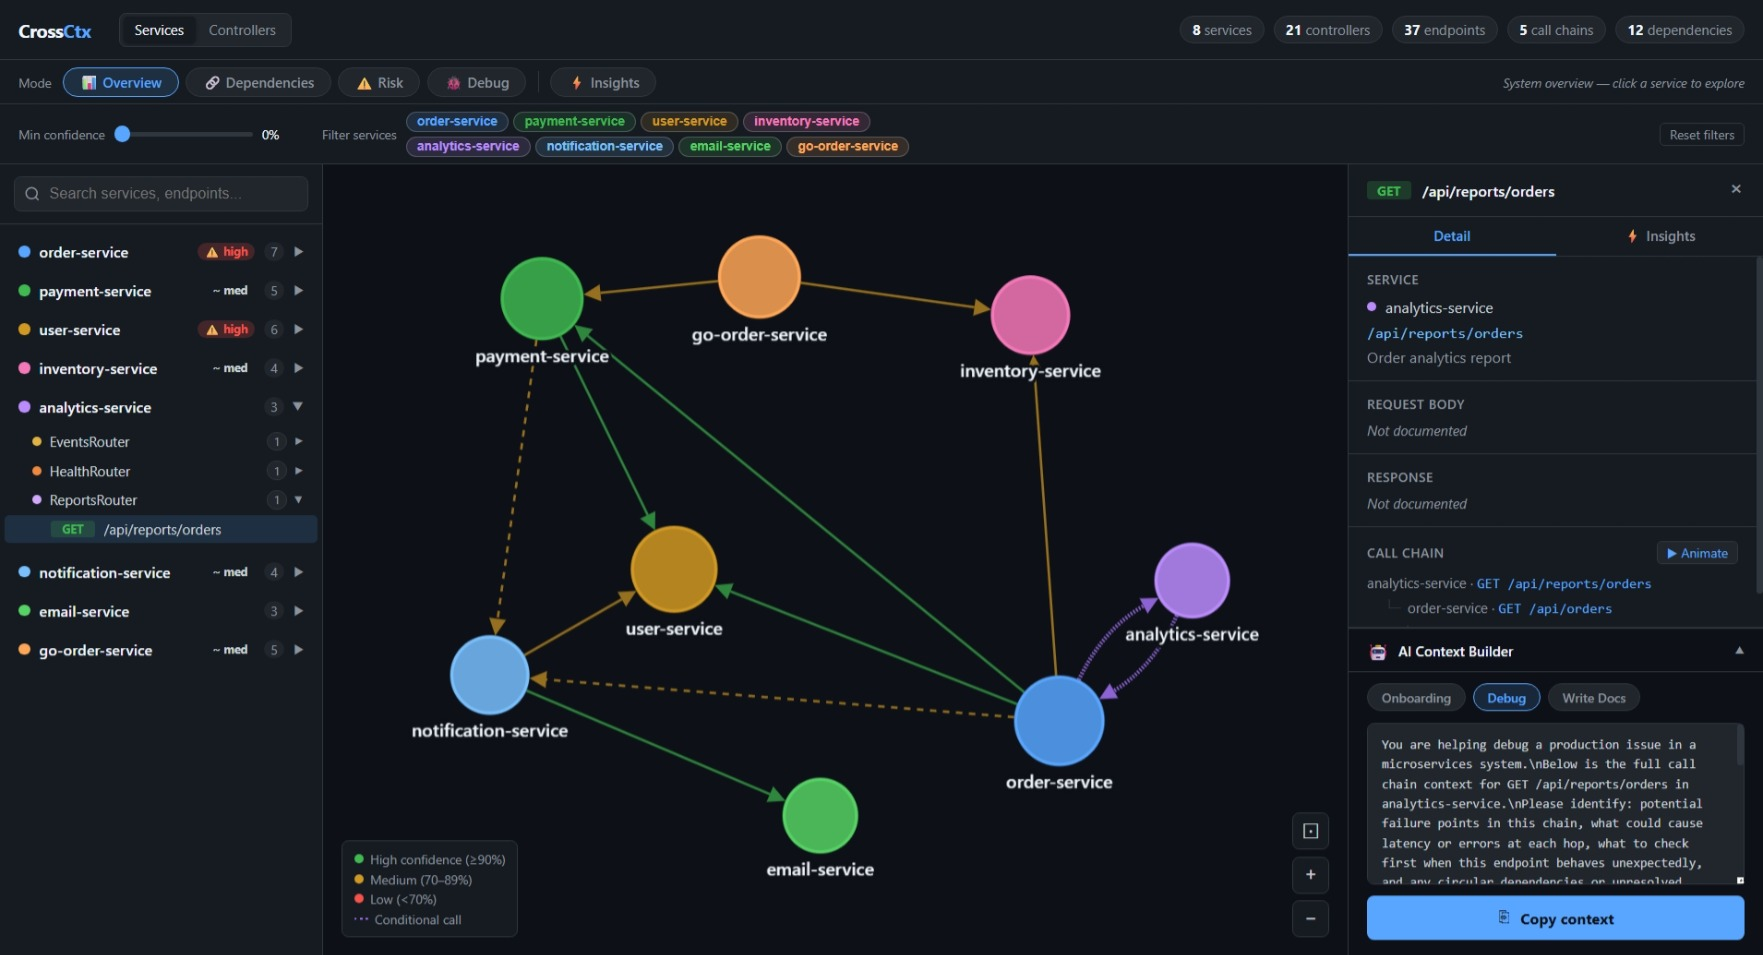This screenshot has width=1763, height=955.
Task: Close the endpoint detail panel
Action: pyautogui.click(x=1736, y=189)
